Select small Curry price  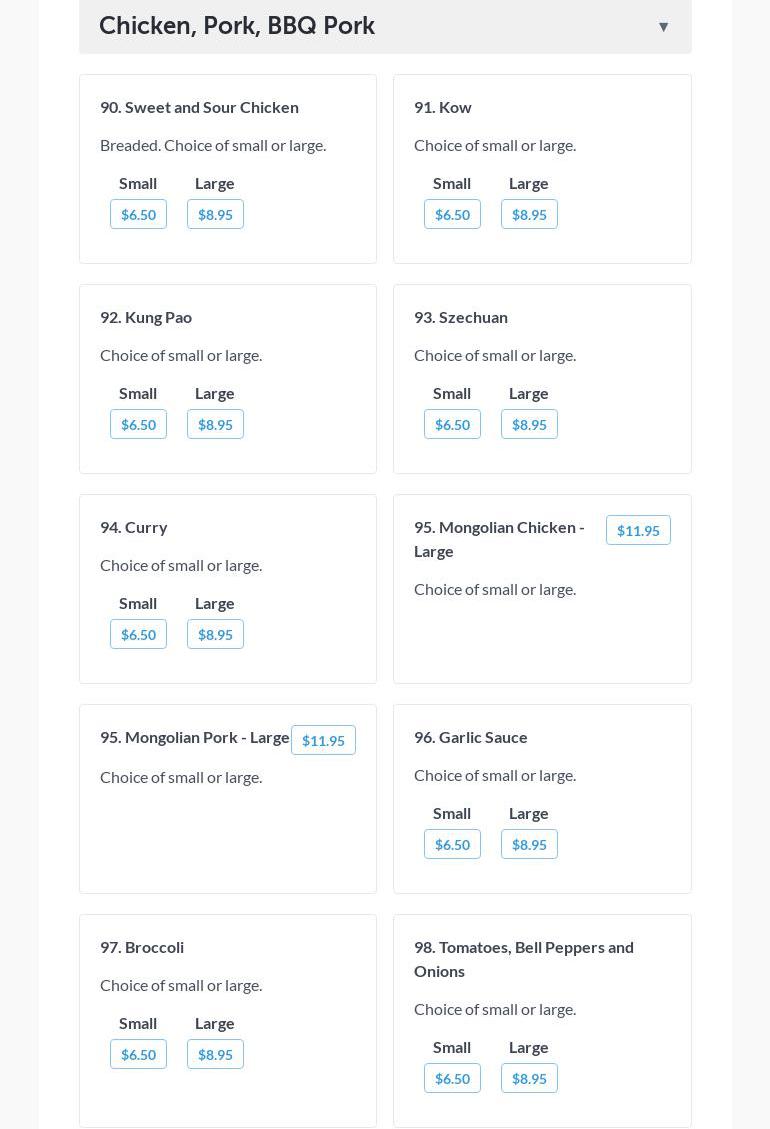[x=138, y=634]
